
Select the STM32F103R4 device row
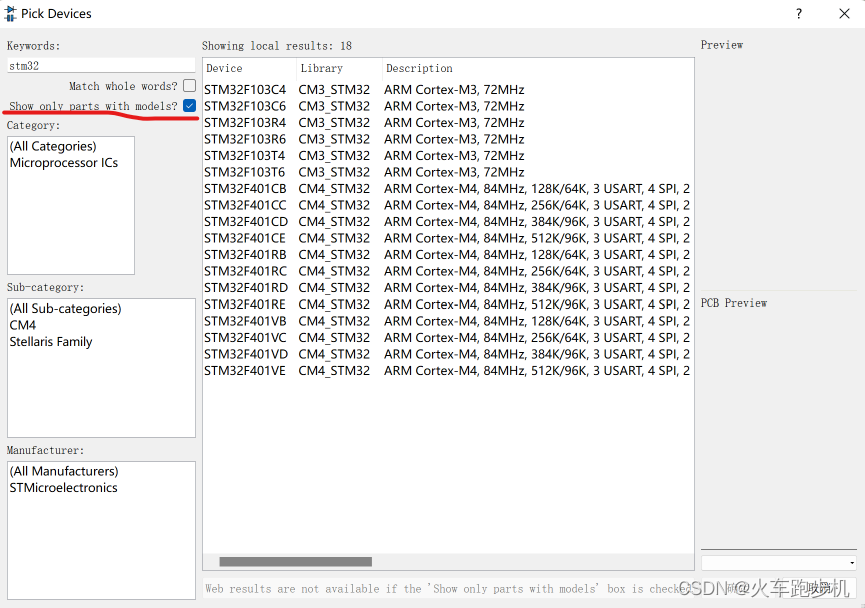pos(447,122)
